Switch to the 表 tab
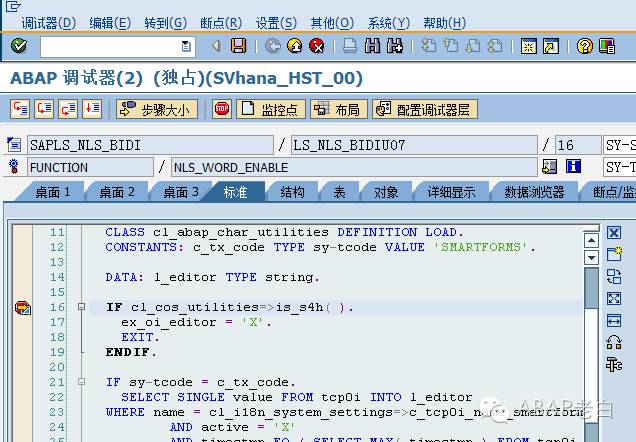The width and height of the screenshot is (636, 442). tap(339, 192)
